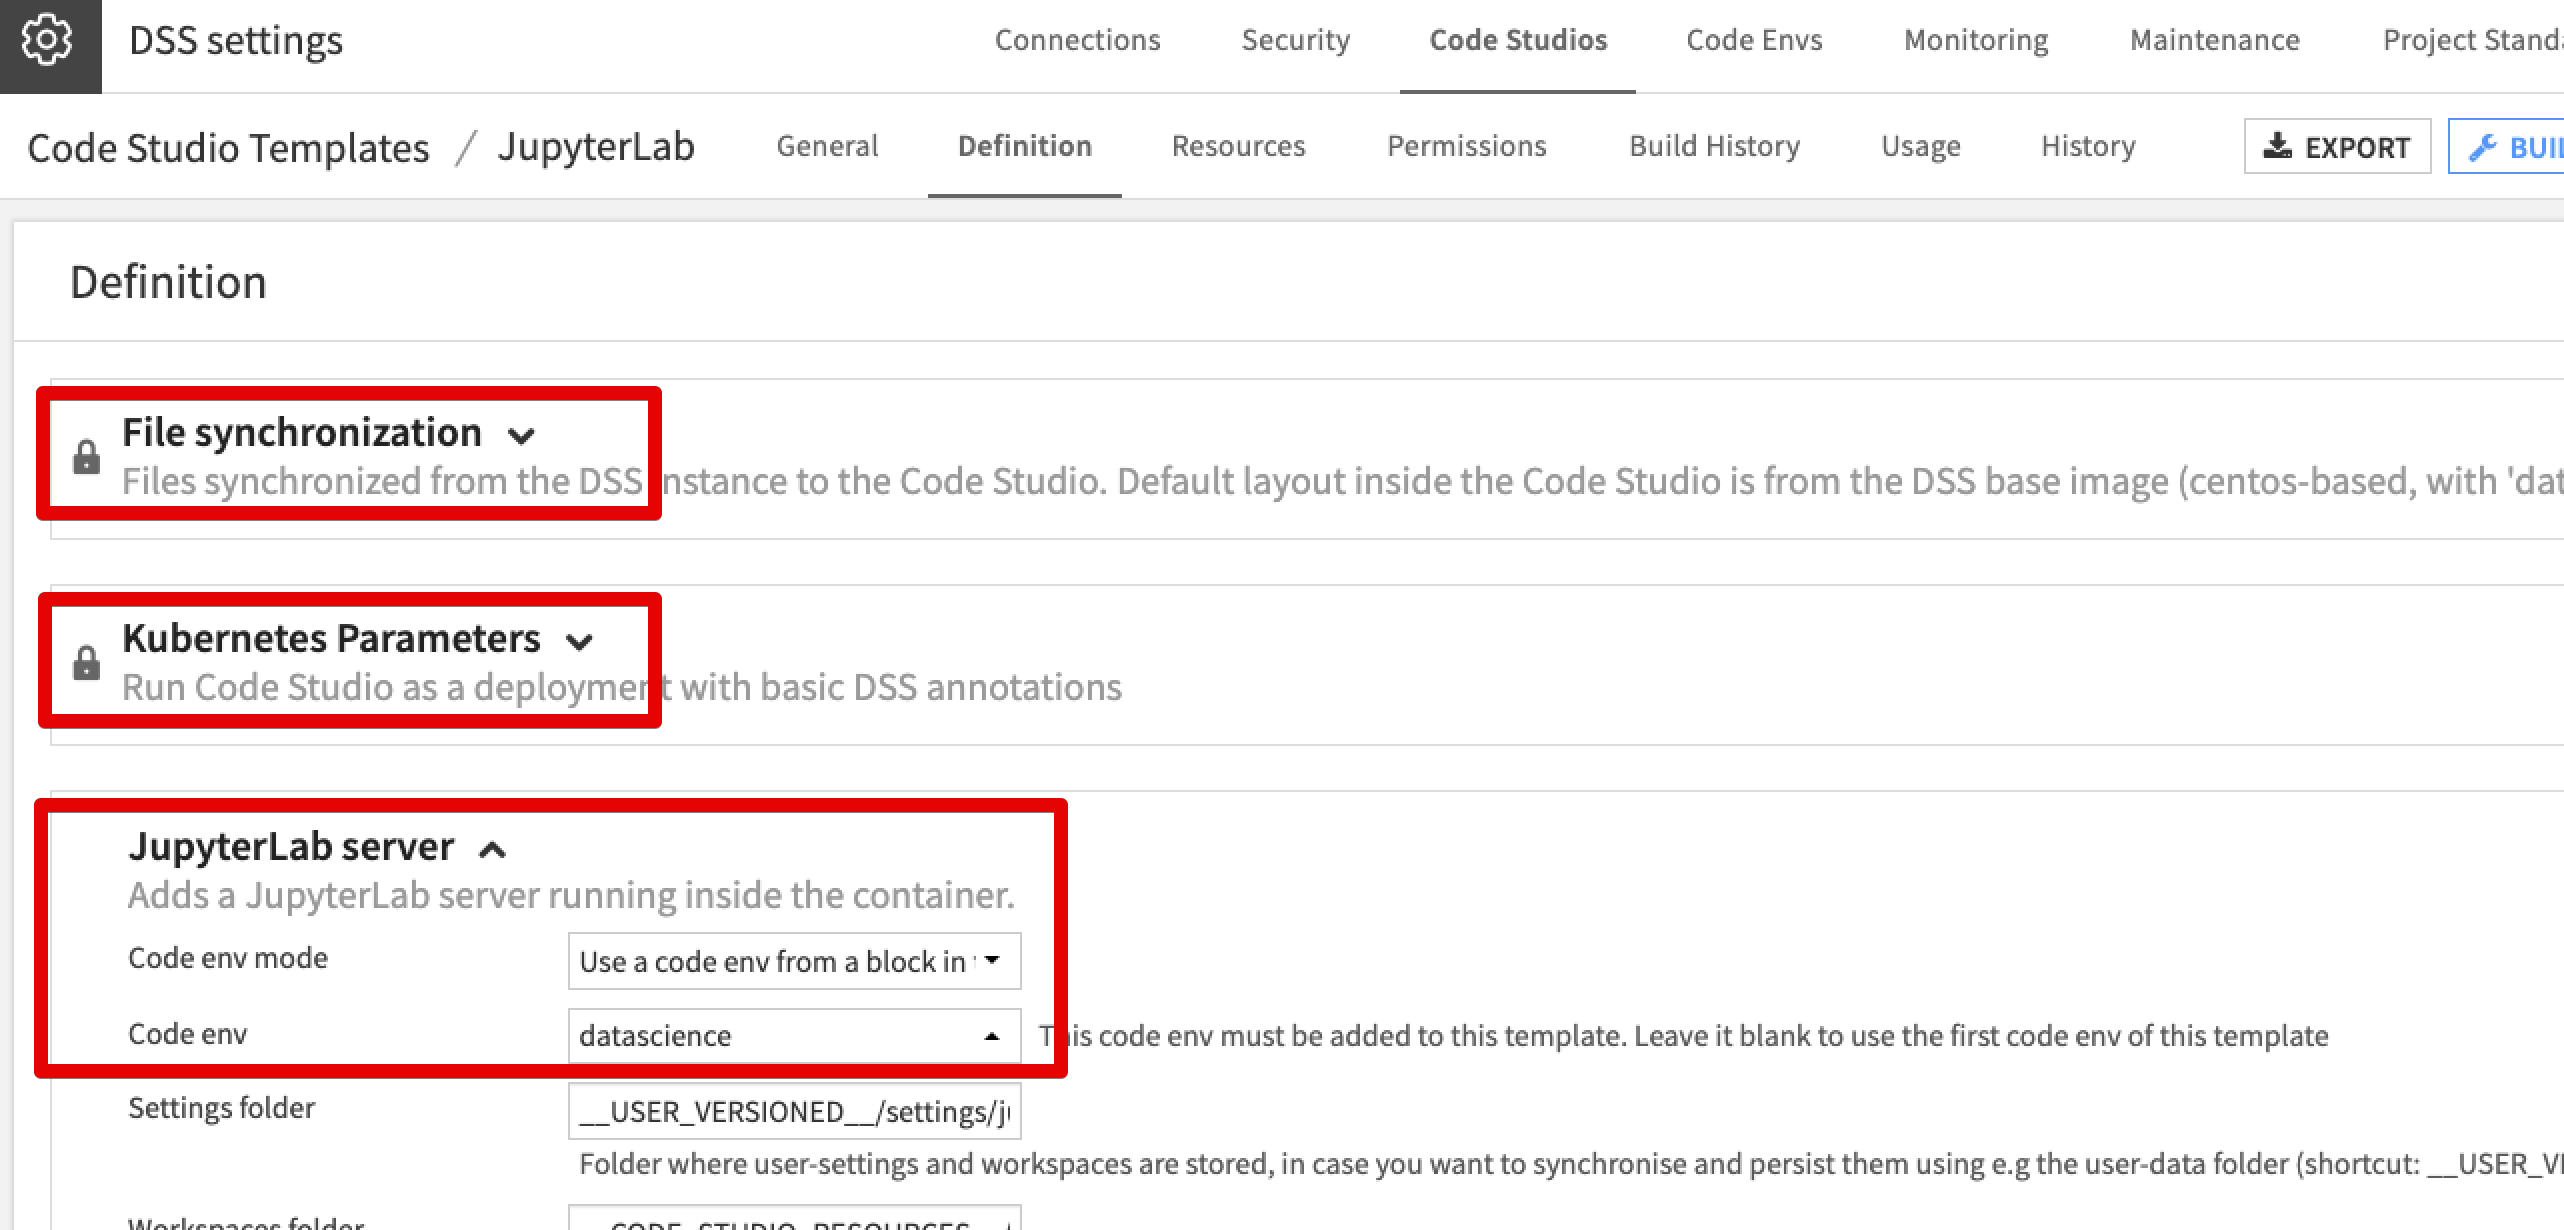Click the File synchronization section title

pyautogui.click(x=301, y=432)
